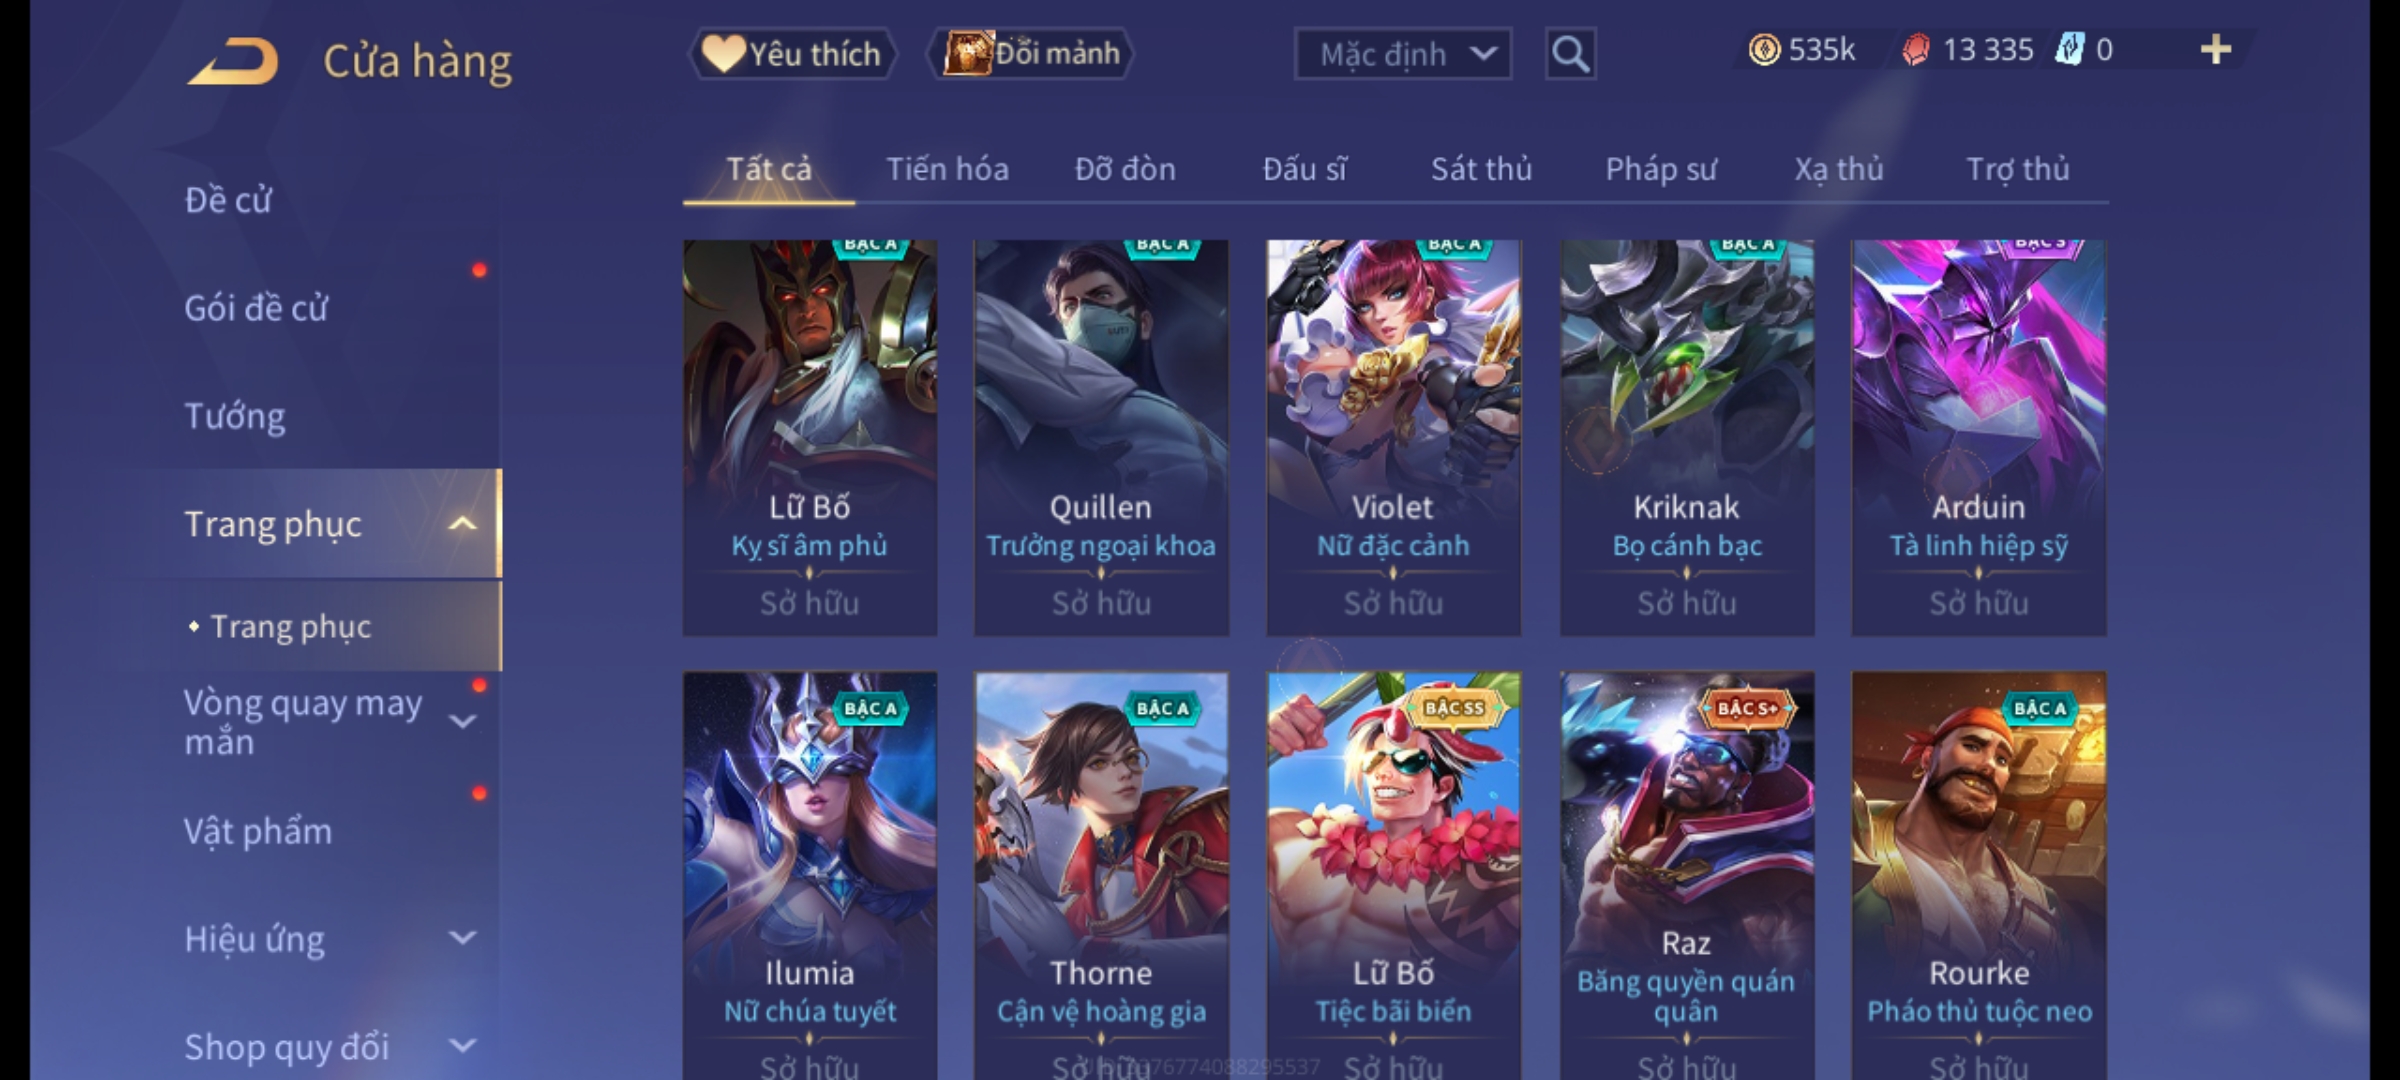Expand the Shop quy đổi section
Screen dimensions: 2400x1080
click(x=462, y=1046)
